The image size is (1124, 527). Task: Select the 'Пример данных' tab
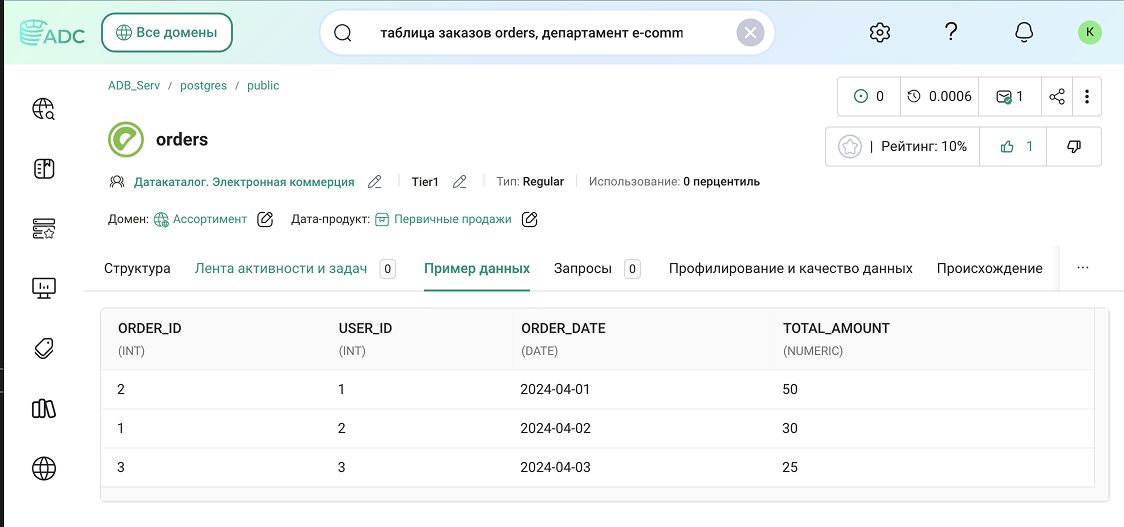coord(477,269)
